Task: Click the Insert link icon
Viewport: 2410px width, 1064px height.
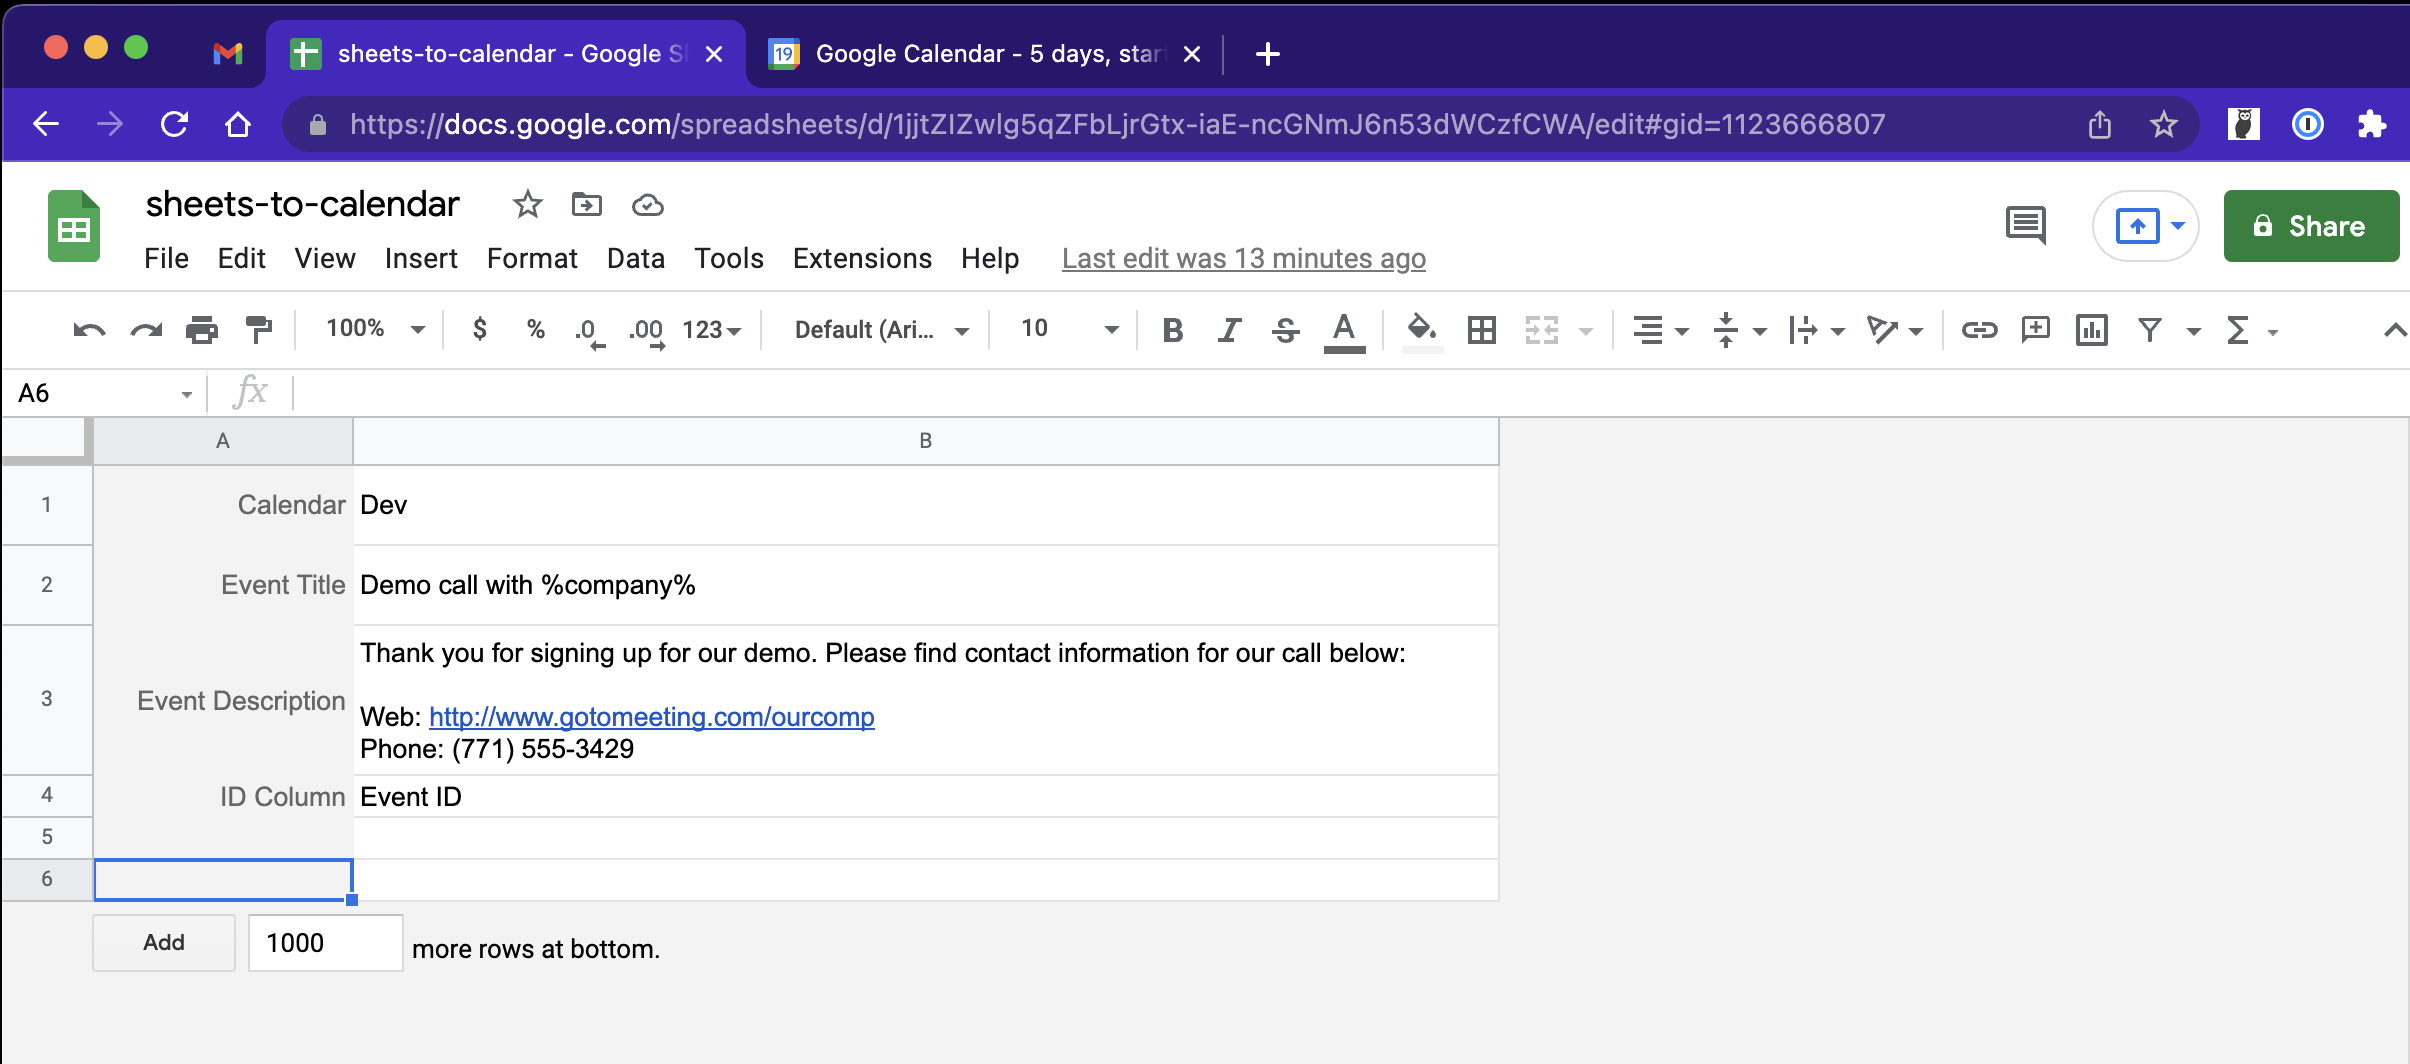Action: pyautogui.click(x=1979, y=329)
